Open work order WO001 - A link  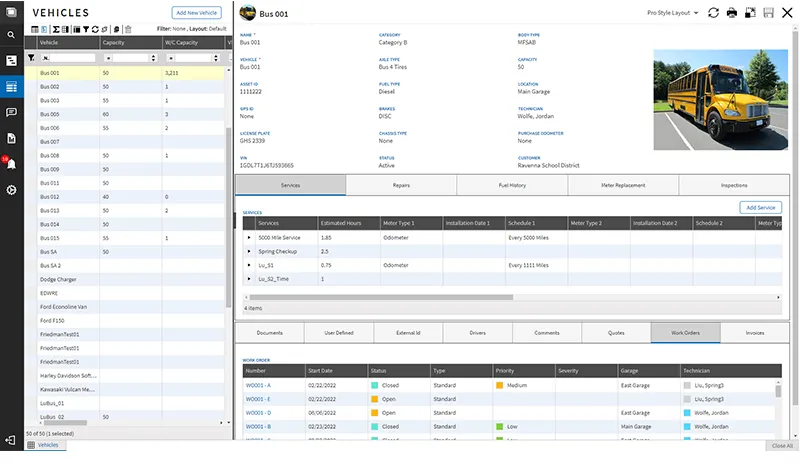258,385
